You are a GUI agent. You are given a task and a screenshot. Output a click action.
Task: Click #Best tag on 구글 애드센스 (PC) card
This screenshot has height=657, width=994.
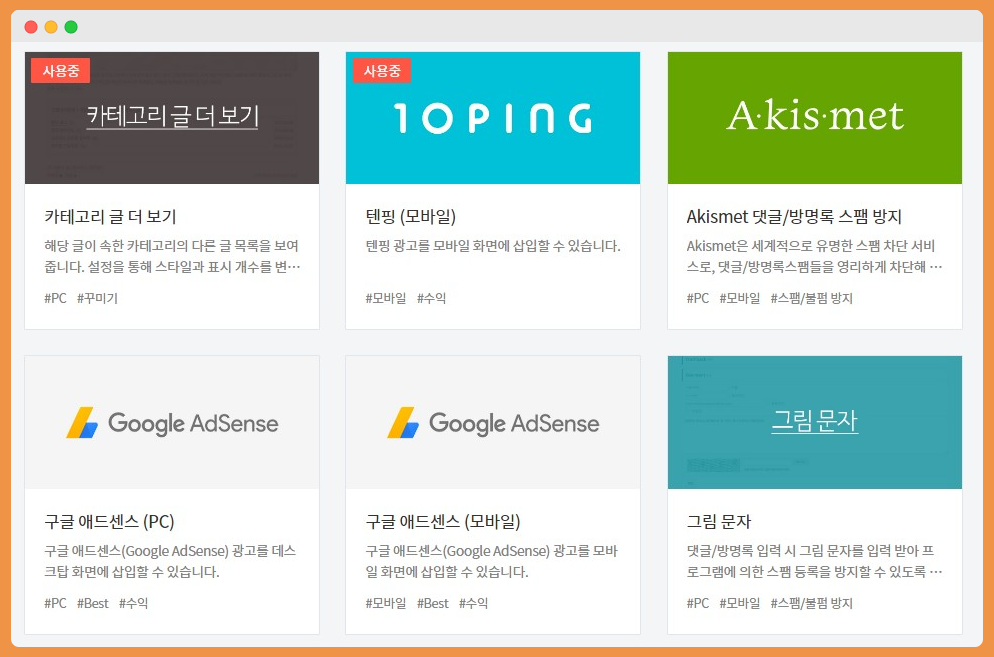click(93, 603)
